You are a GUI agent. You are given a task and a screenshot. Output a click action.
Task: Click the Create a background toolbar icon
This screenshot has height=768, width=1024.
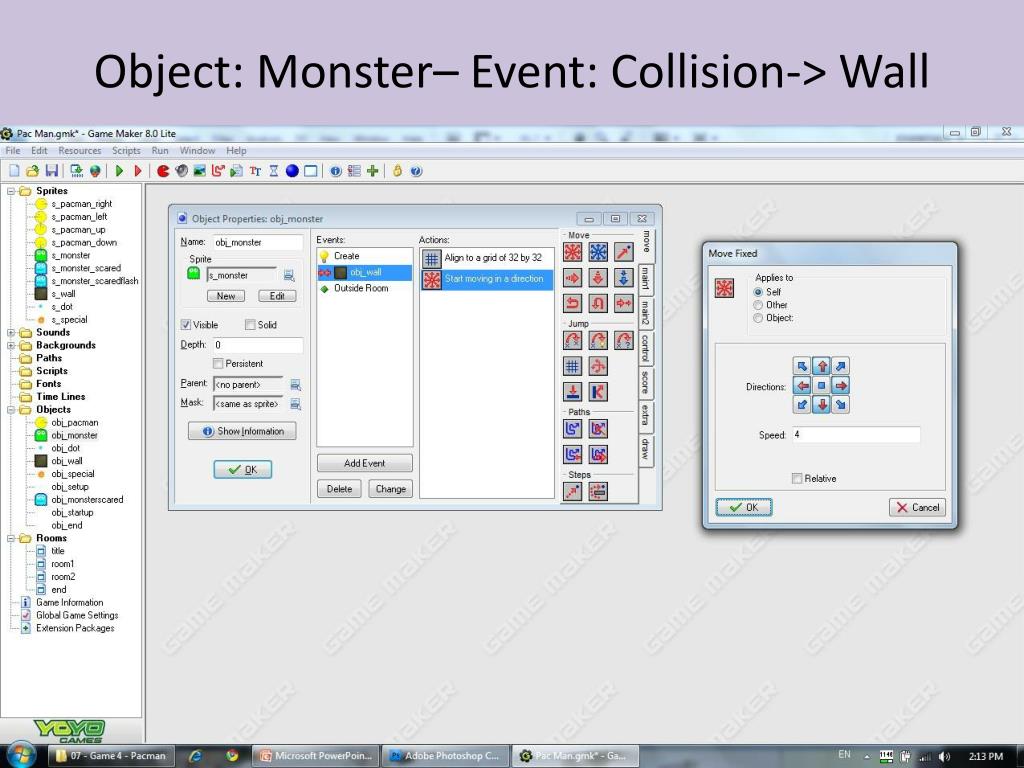point(200,171)
